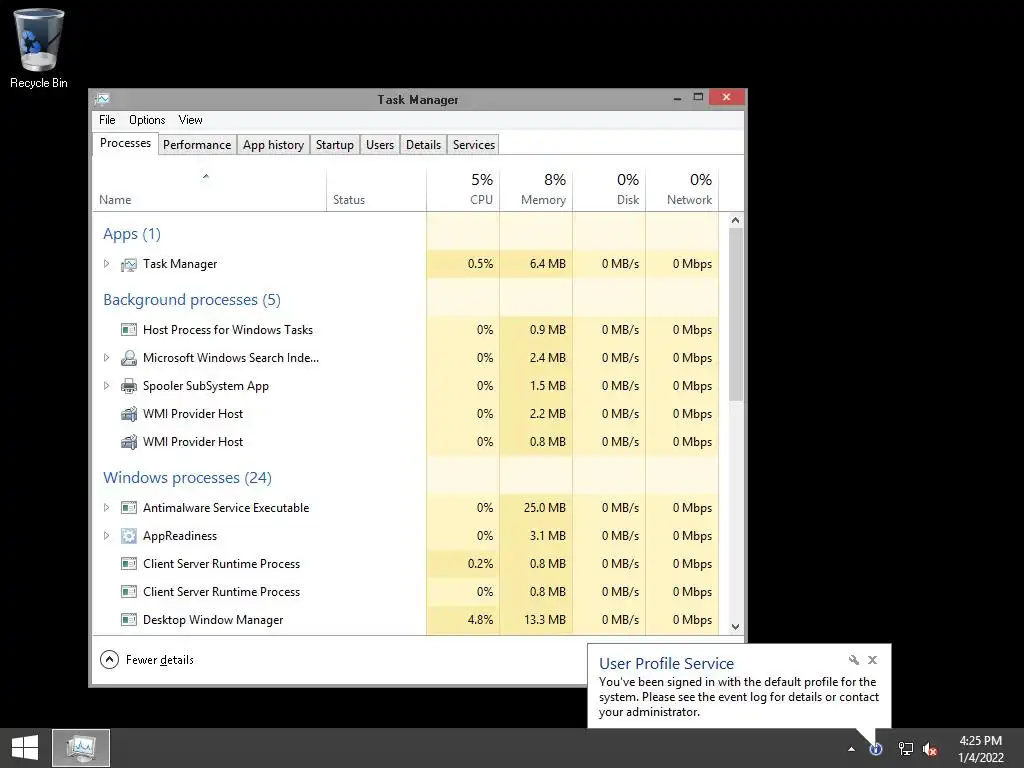Viewport: 1024px width, 768px height.
Task: Show hidden tray icons arrow
Action: (851, 749)
